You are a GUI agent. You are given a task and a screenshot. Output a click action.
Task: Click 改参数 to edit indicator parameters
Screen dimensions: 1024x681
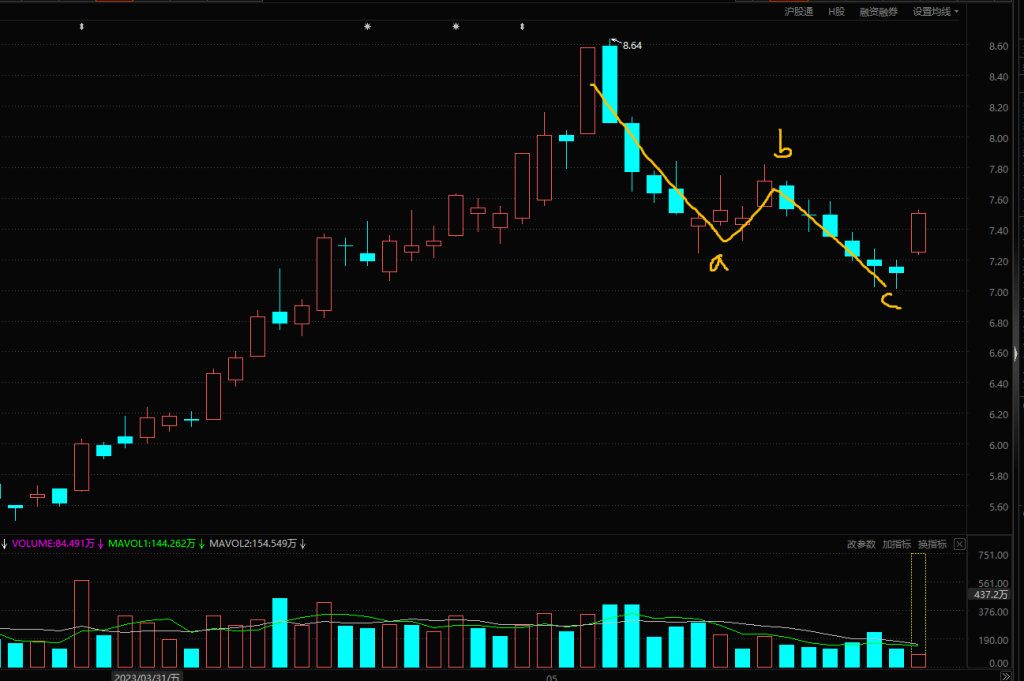pyautogui.click(x=861, y=544)
